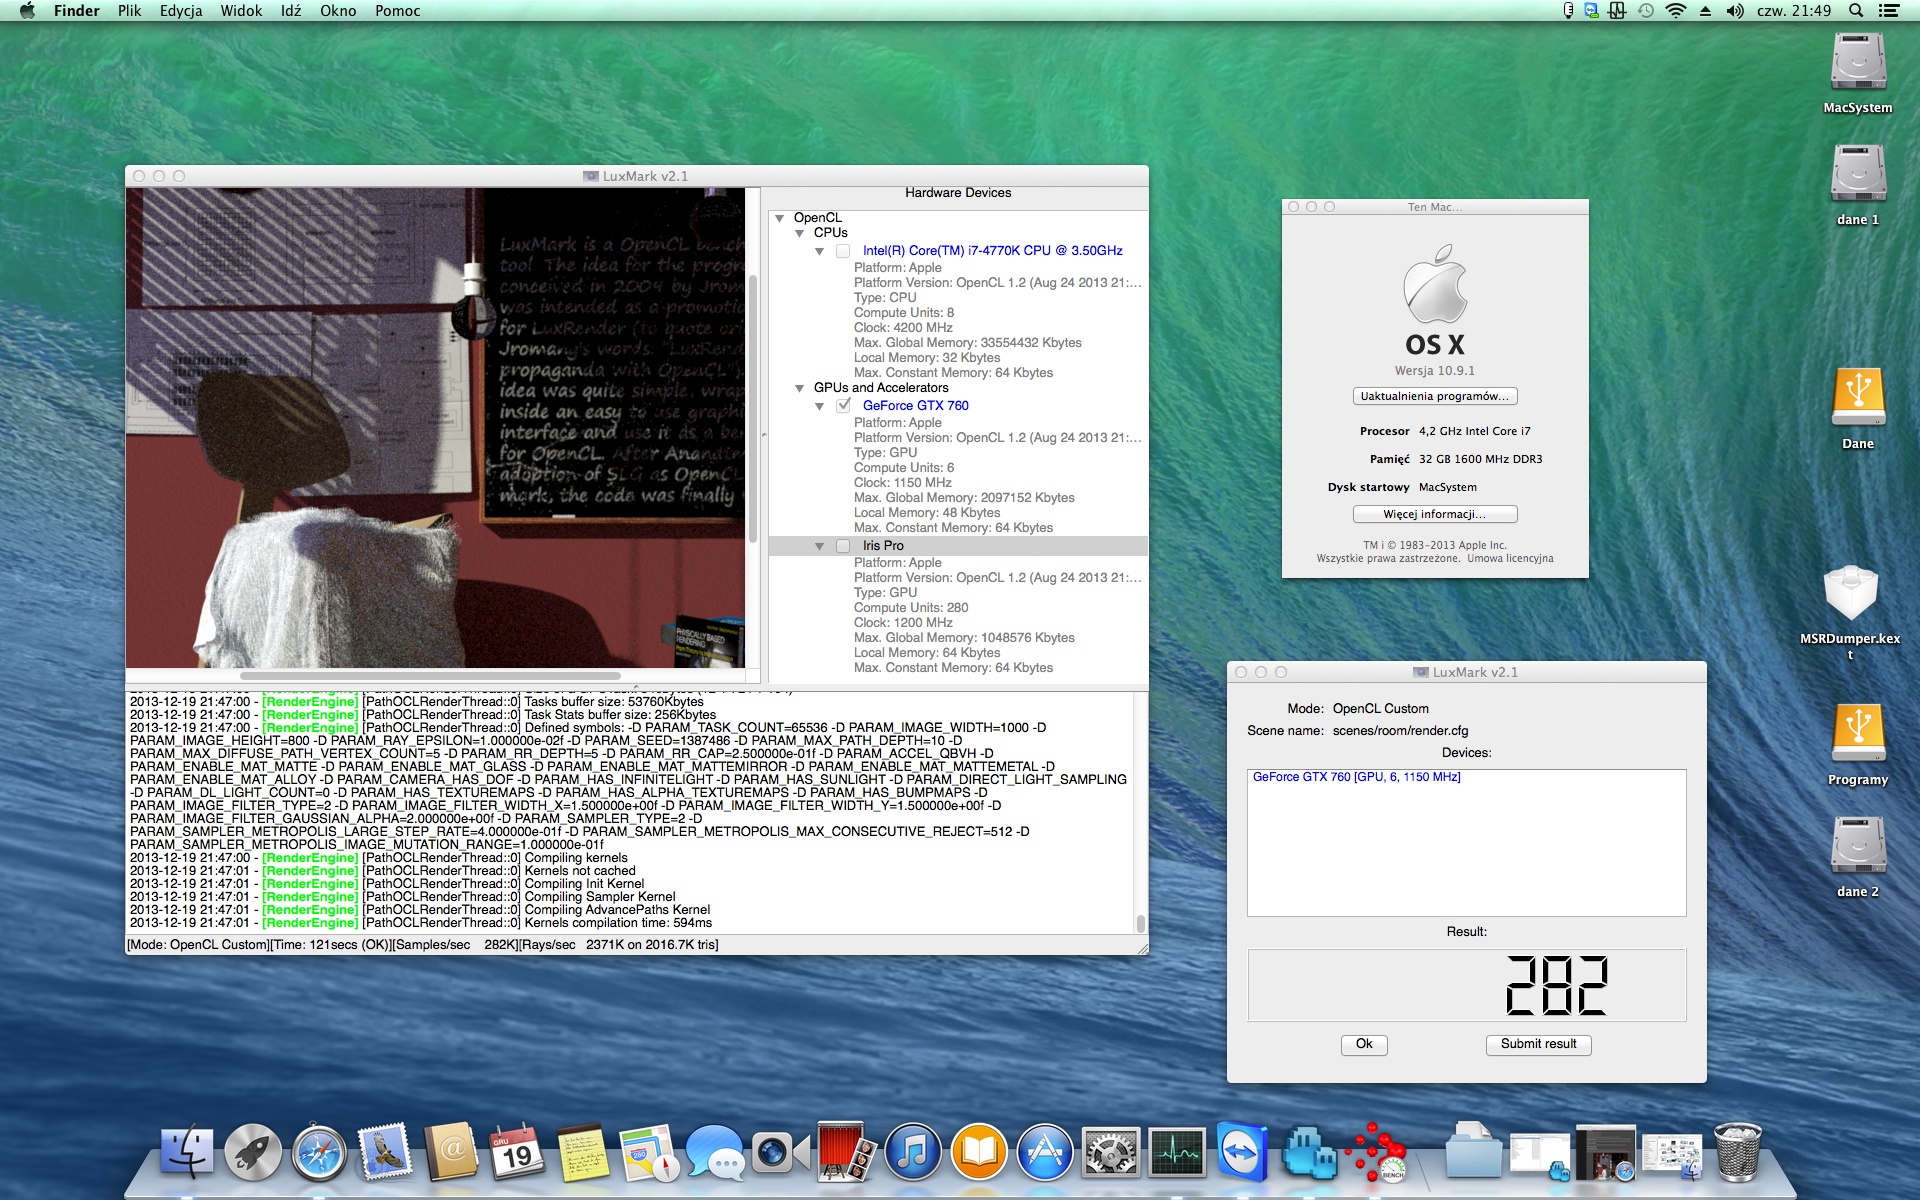Open the Edycja menu
The height and width of the screenshot is (1200, 1920).
181,11
